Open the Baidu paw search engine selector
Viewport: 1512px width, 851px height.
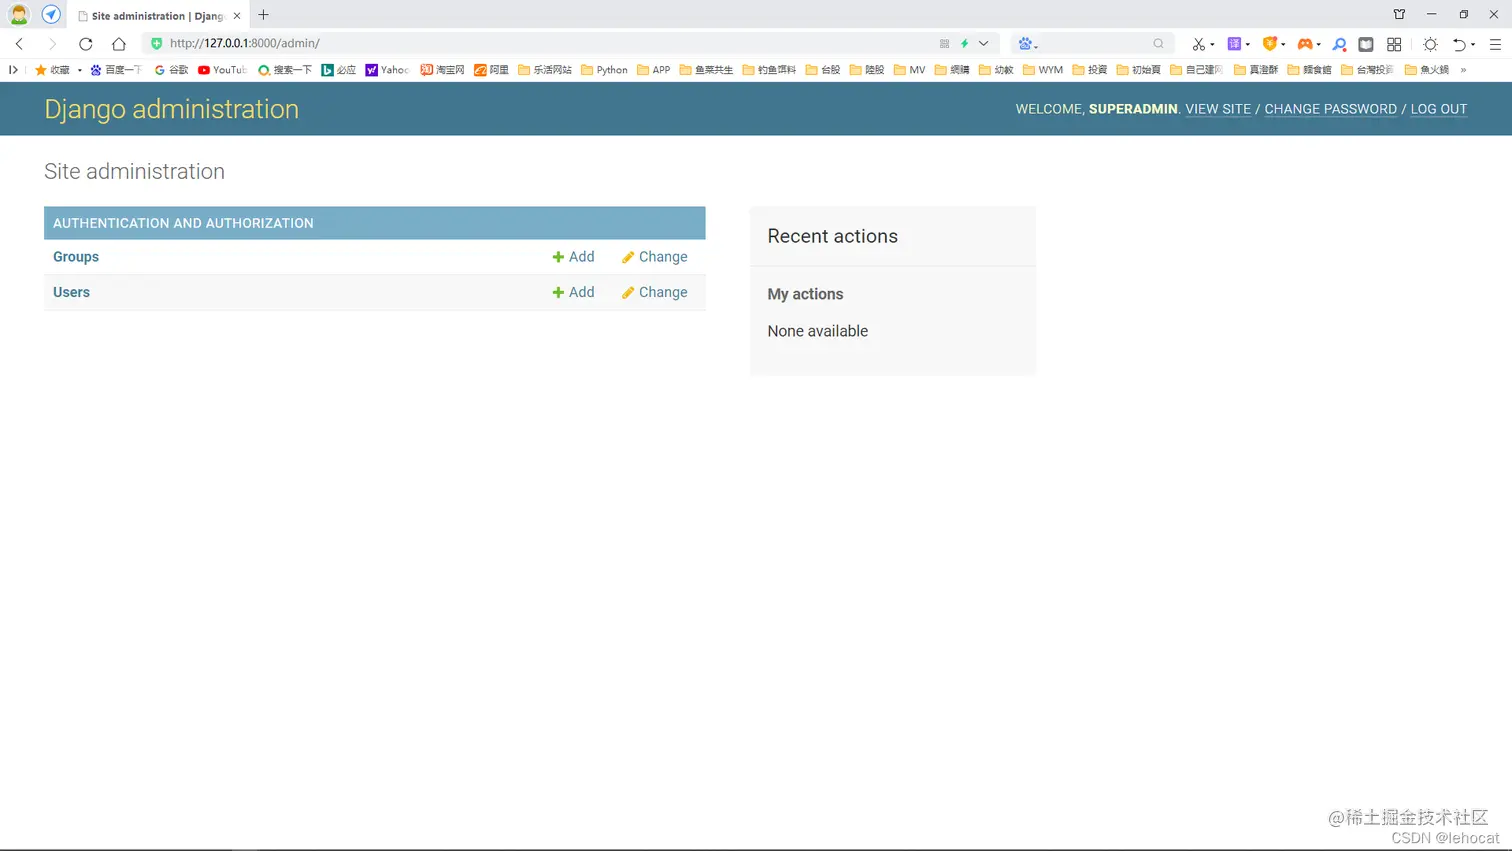tap(1028, 44)
